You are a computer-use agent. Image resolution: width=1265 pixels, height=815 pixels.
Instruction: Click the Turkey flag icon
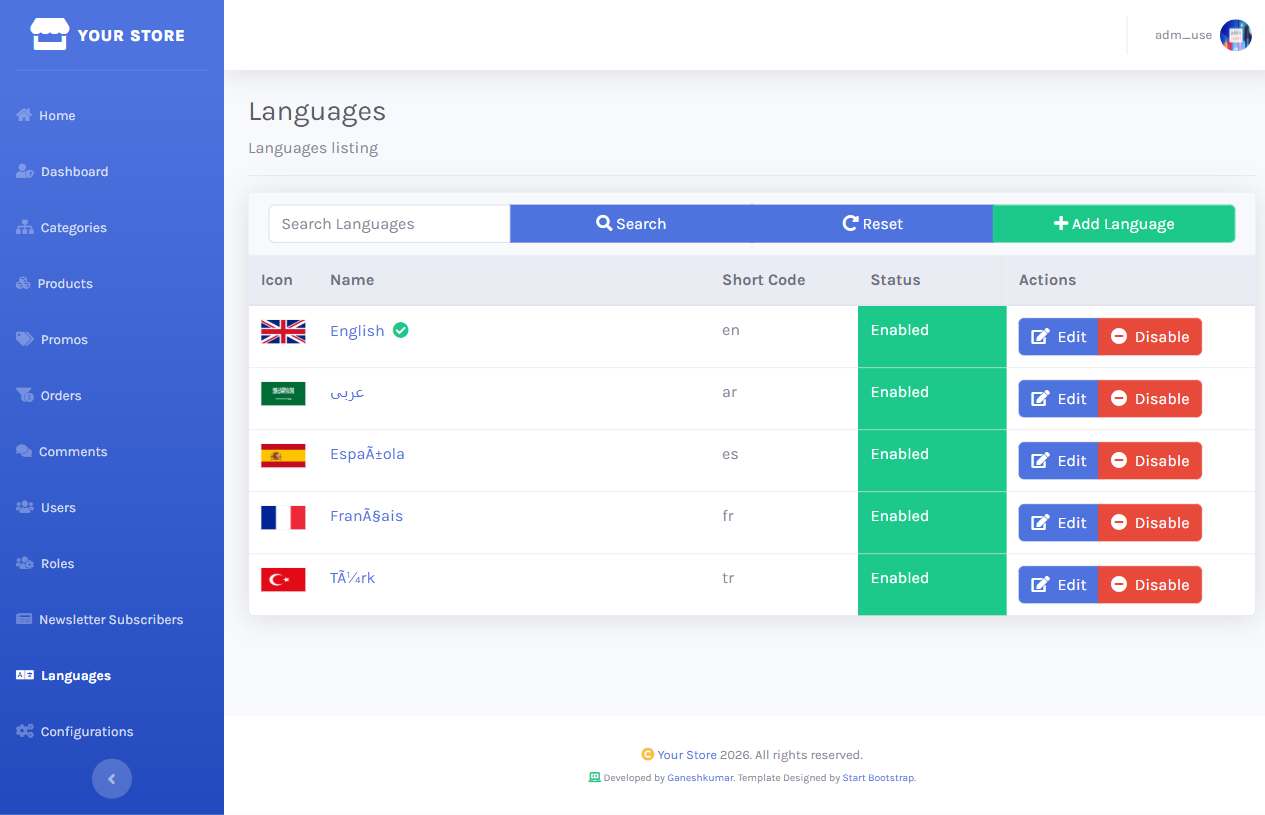(283, 580)
